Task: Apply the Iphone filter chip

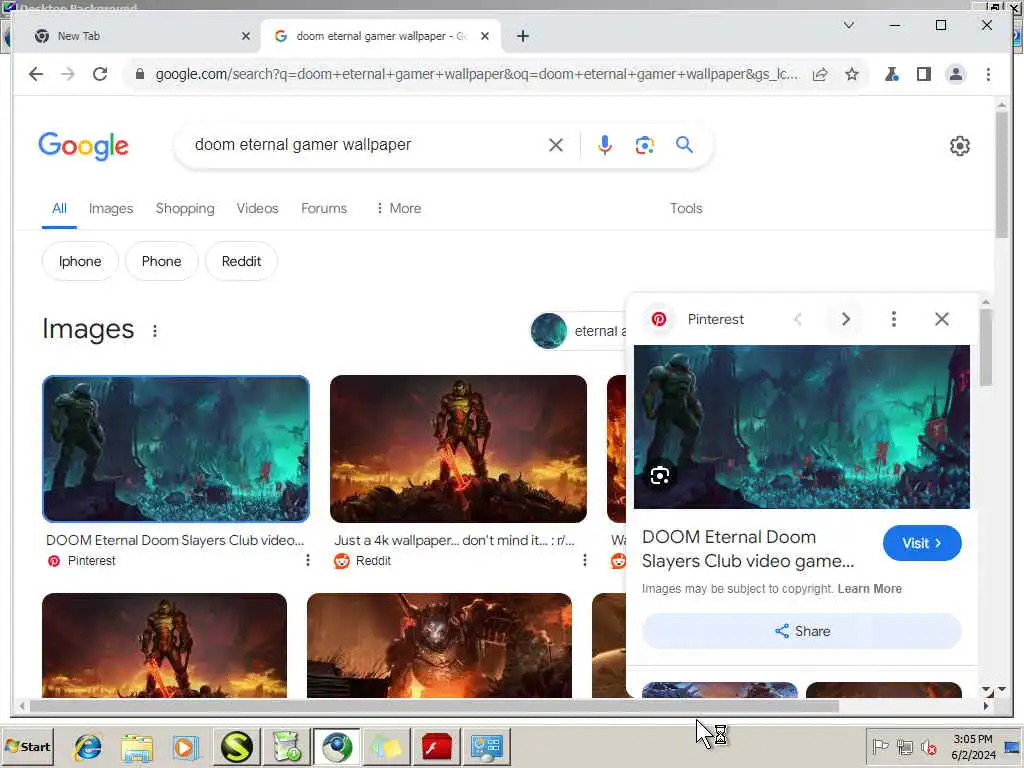Action: [80, 261]
